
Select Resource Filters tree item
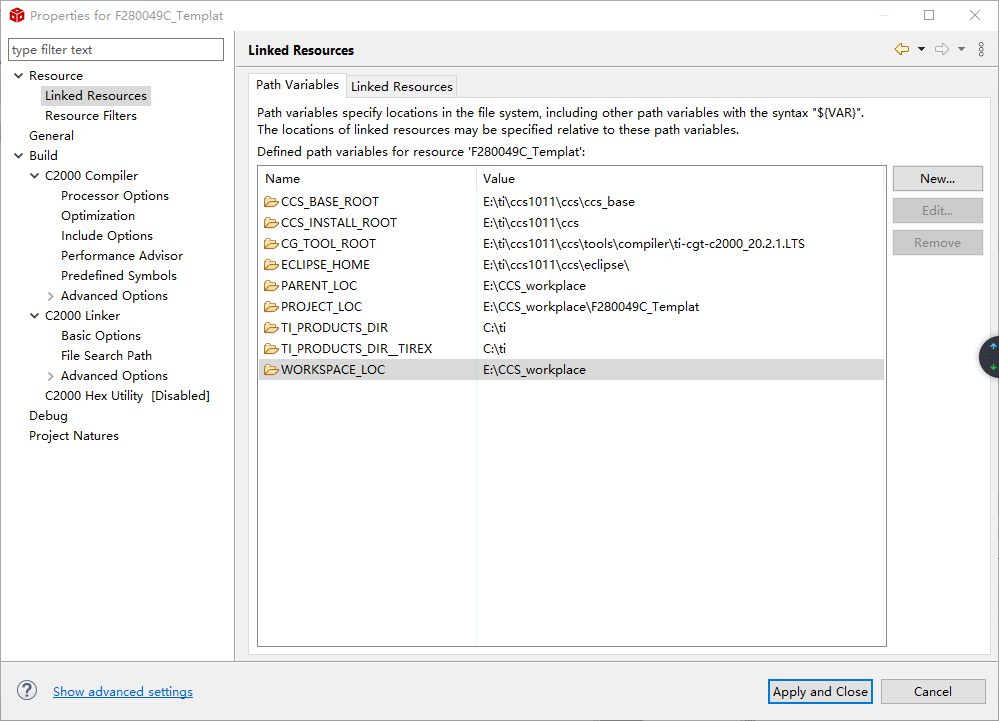tap(91, 116)
